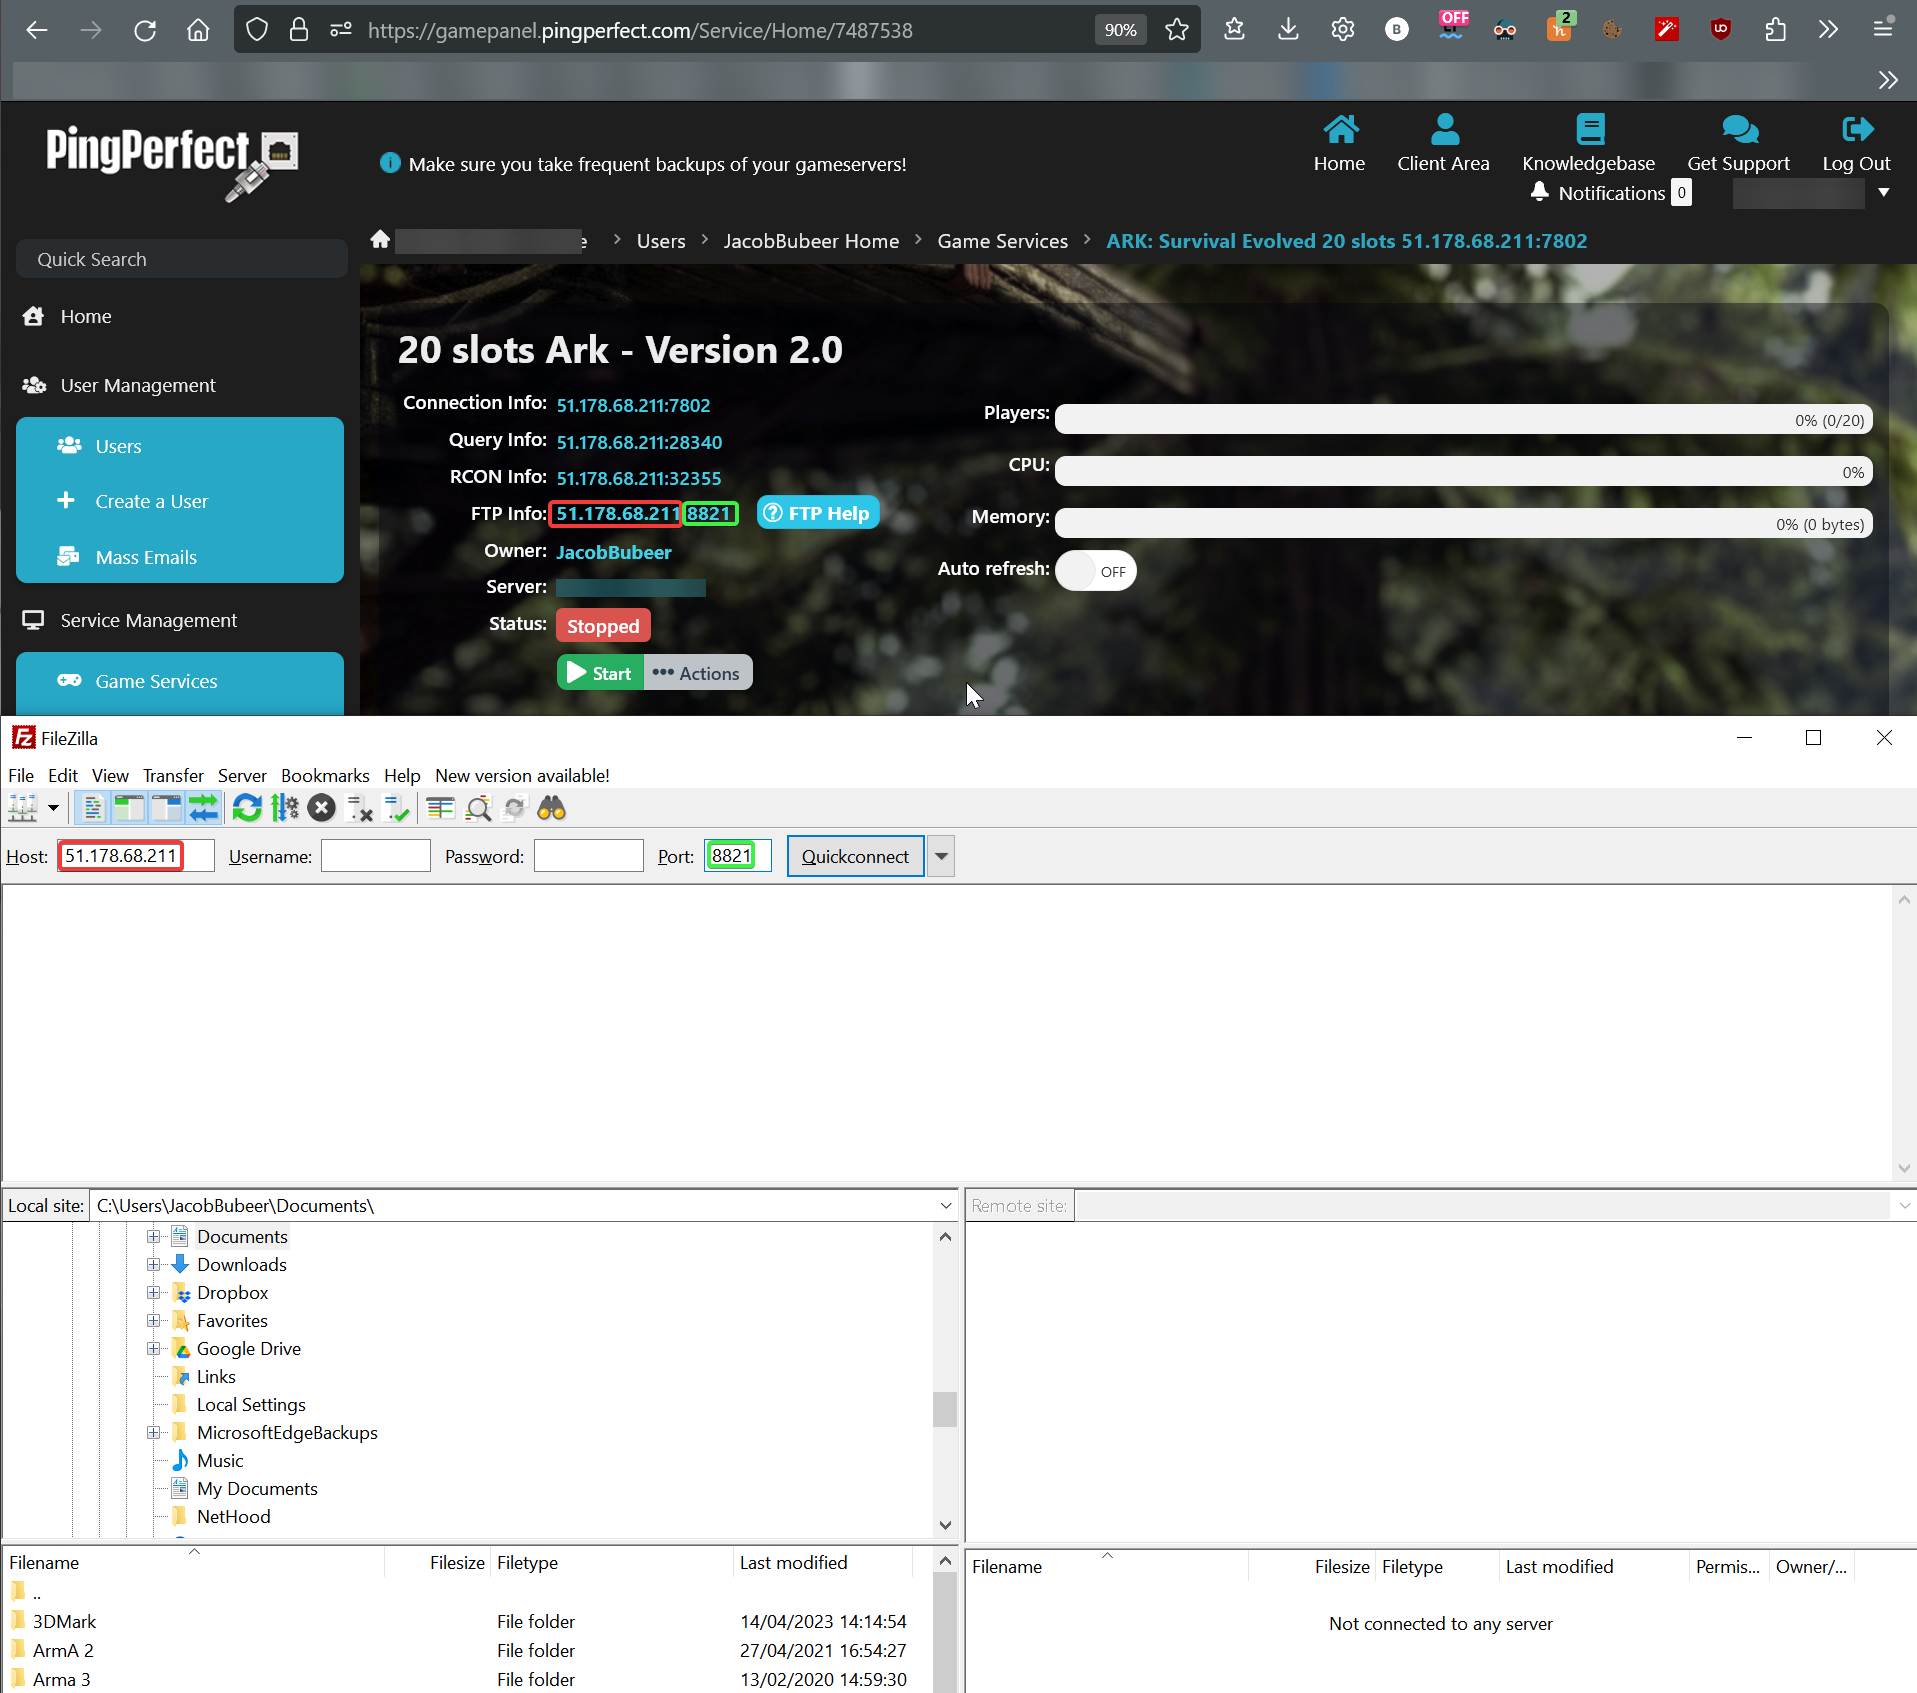Screen dimensions: 1917x1693
Task: Open the Quickconnect history dropdown arrow
Action: tap(941, 857)
